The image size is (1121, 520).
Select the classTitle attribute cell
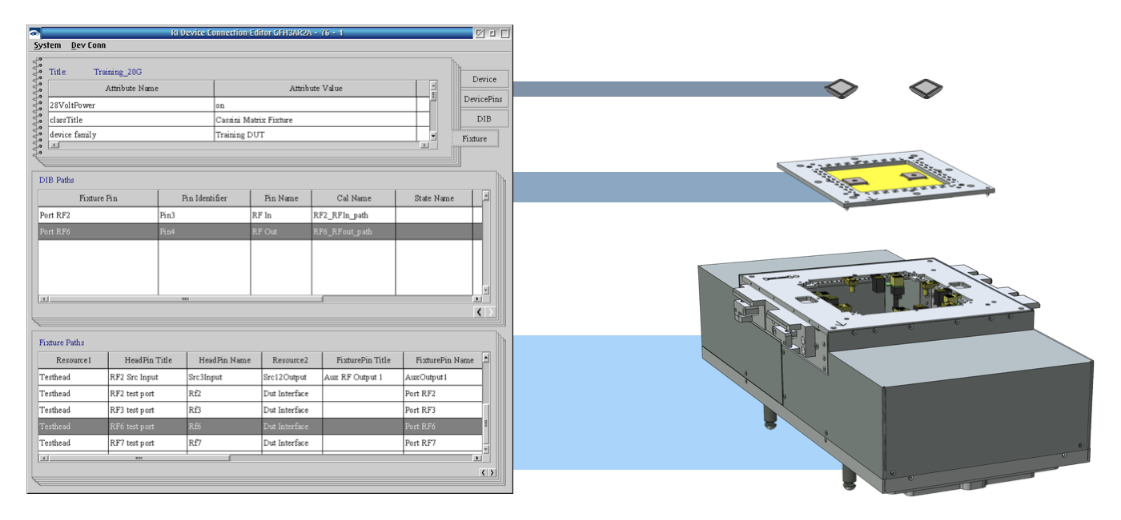click(x=132, y=119)
